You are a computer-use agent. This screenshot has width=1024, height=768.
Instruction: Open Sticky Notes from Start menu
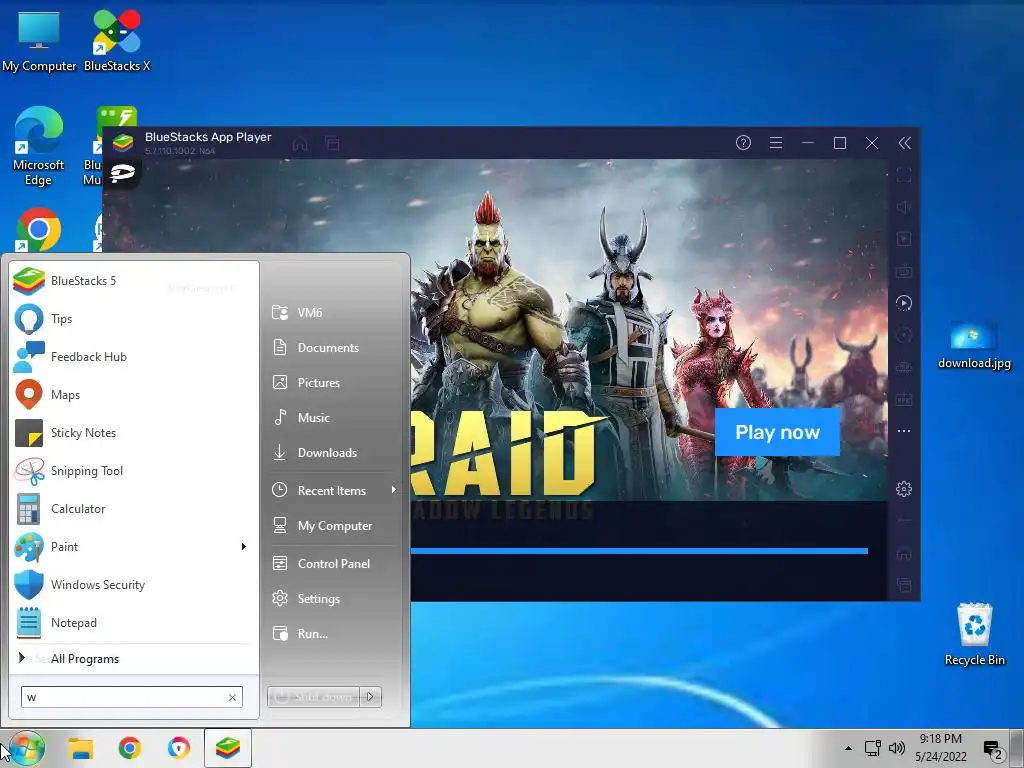pos(134,432)
